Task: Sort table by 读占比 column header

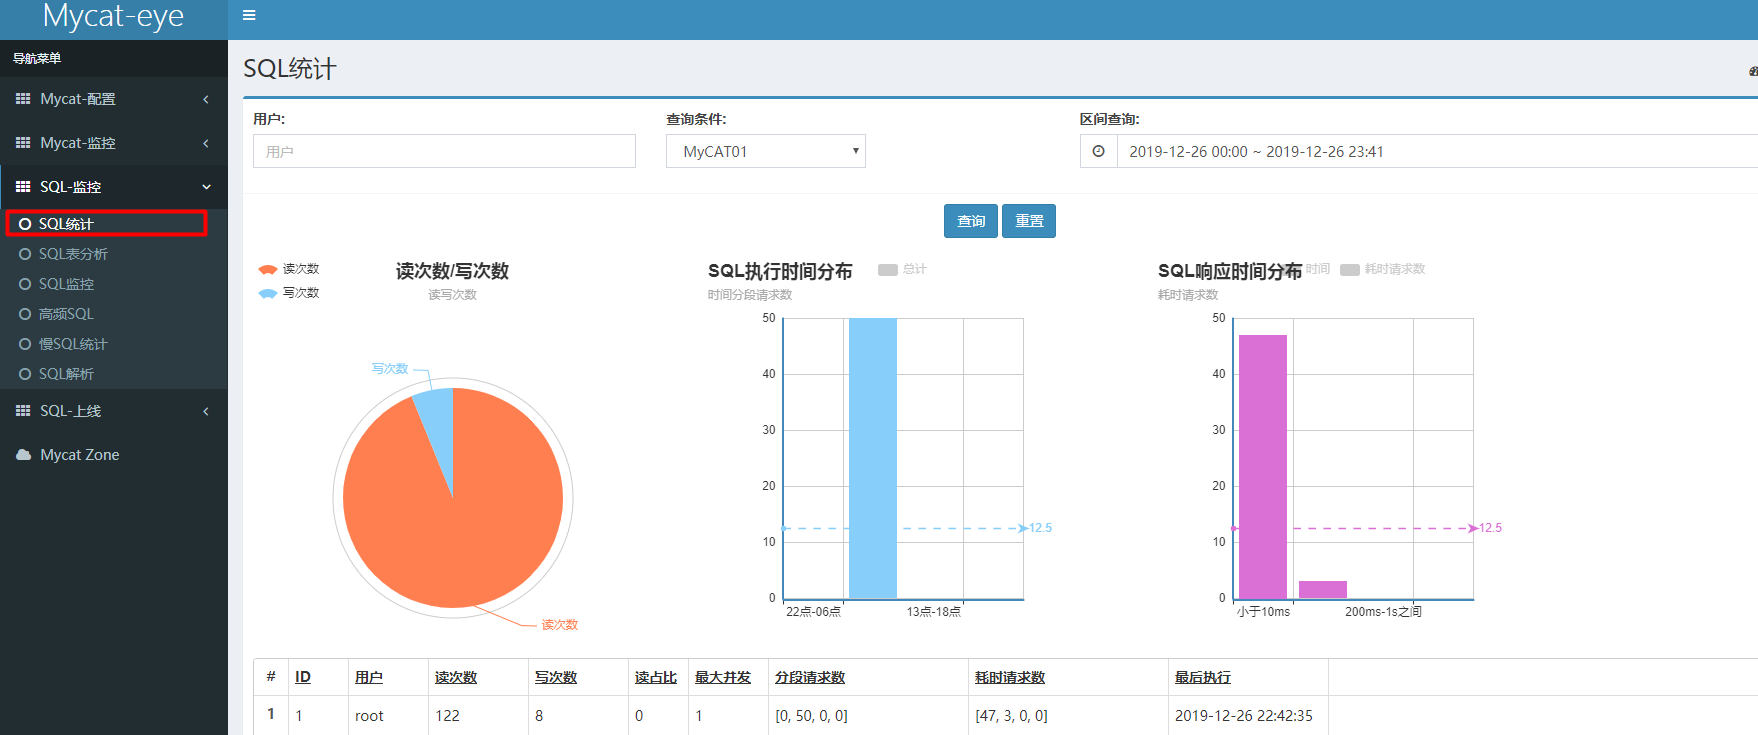Action: (x=656, y=677)
